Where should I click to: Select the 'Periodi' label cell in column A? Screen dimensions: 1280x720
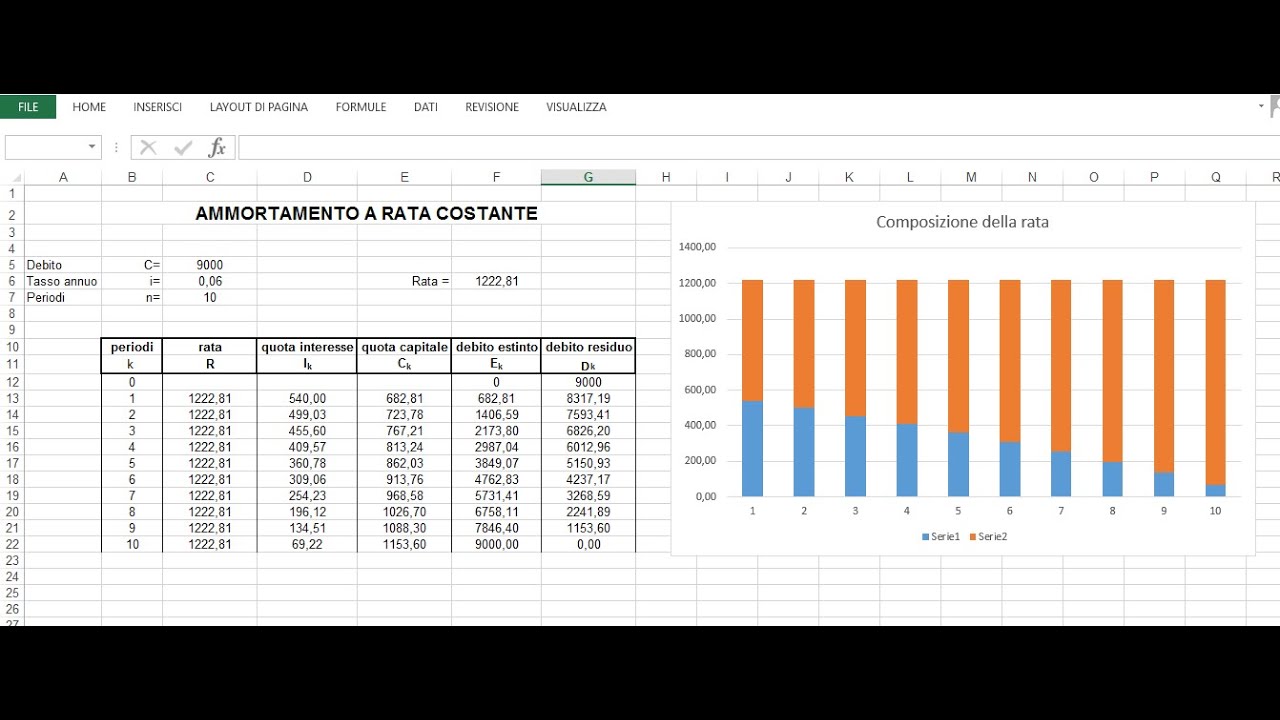(x=63, y=297)
